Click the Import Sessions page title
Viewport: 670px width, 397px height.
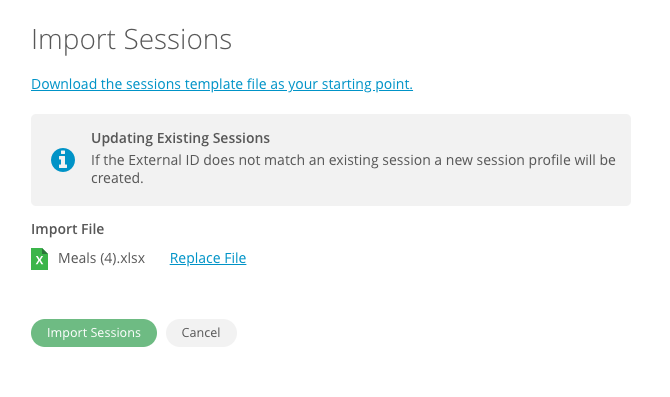[132, 39]
